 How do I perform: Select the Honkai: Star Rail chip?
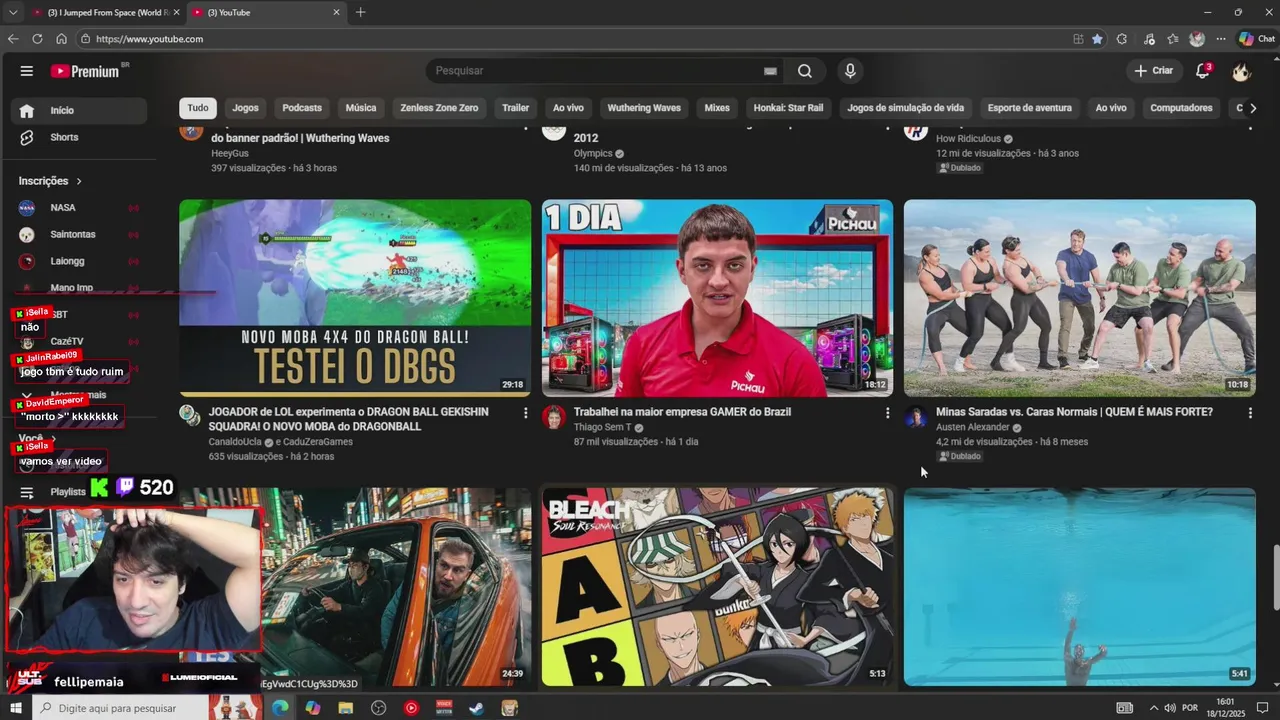point(788,108)
